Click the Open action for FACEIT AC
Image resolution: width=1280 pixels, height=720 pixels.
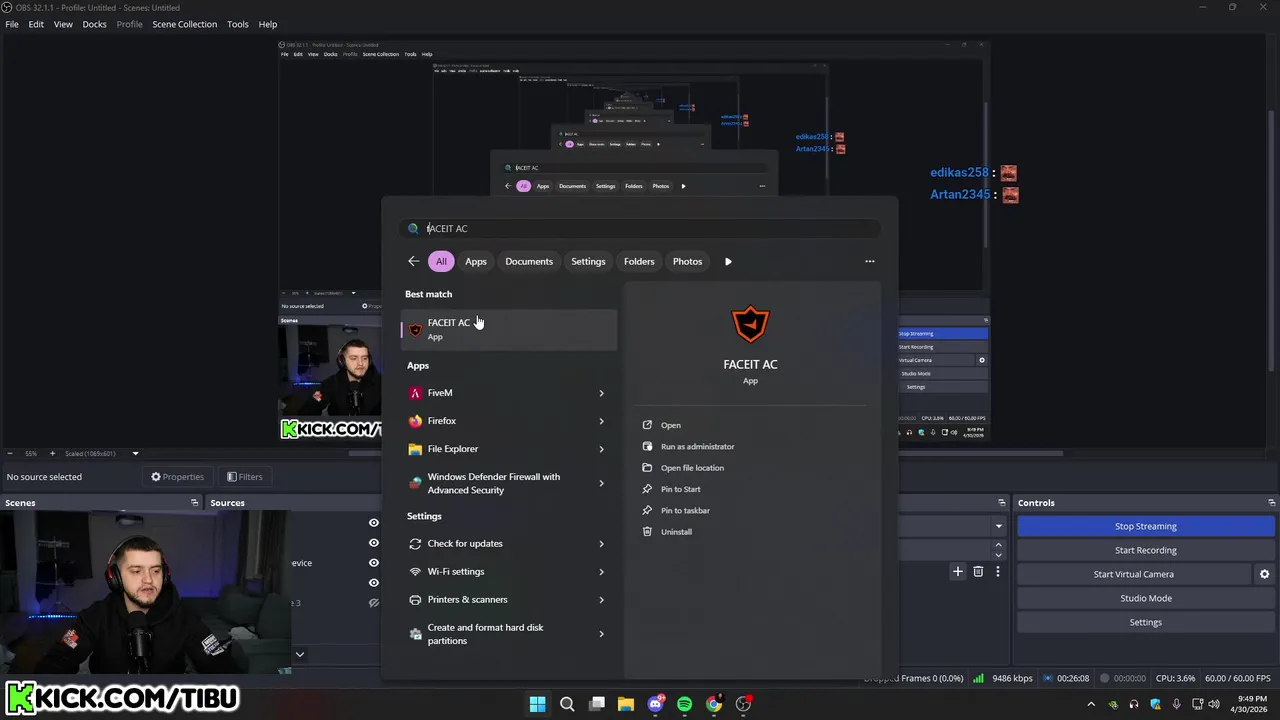pos(670,425)
